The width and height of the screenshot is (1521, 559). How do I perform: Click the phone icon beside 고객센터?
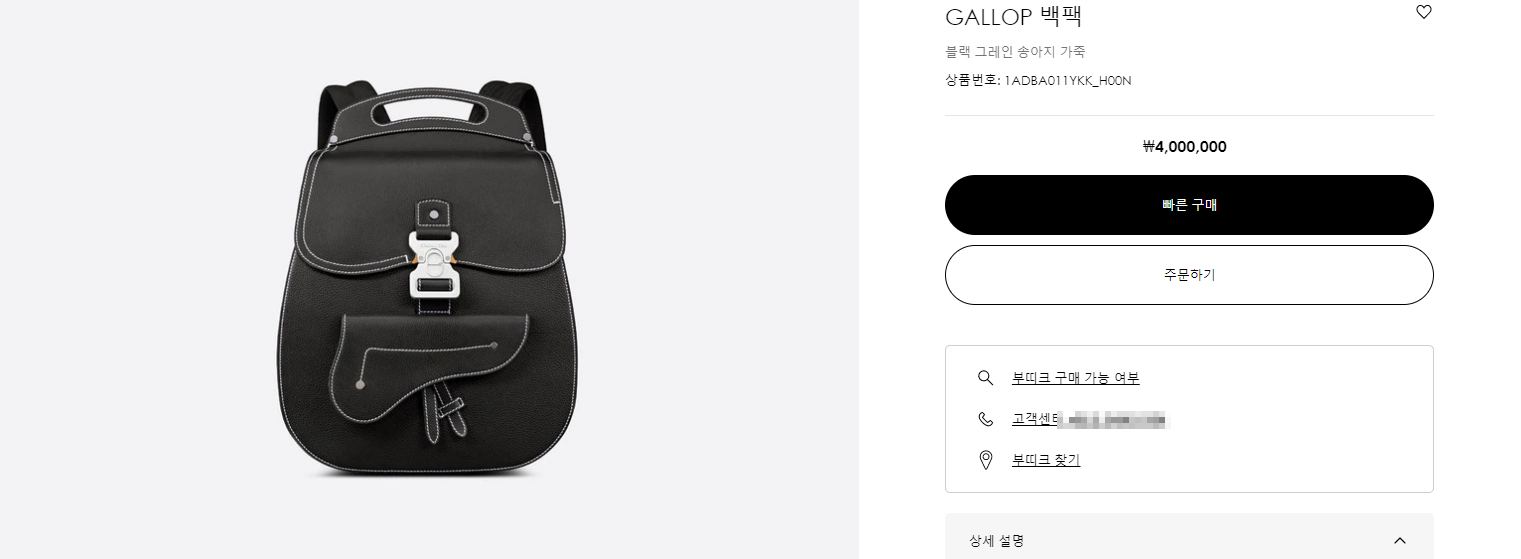985,419
